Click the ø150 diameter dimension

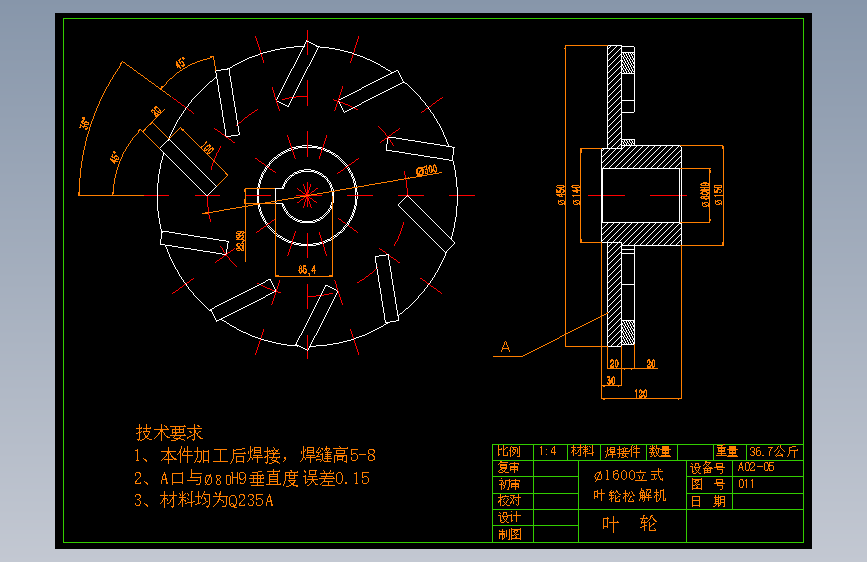tap(718, 195)
